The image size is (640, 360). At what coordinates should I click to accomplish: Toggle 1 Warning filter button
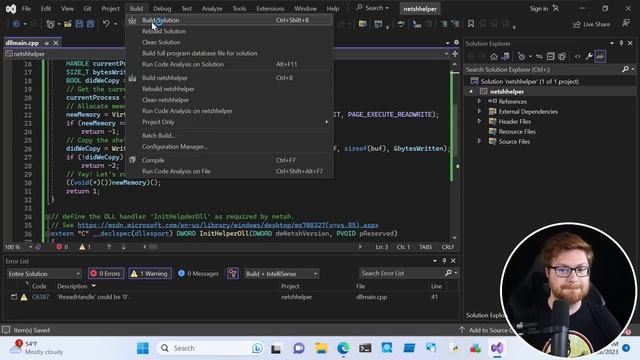(150, 273)
